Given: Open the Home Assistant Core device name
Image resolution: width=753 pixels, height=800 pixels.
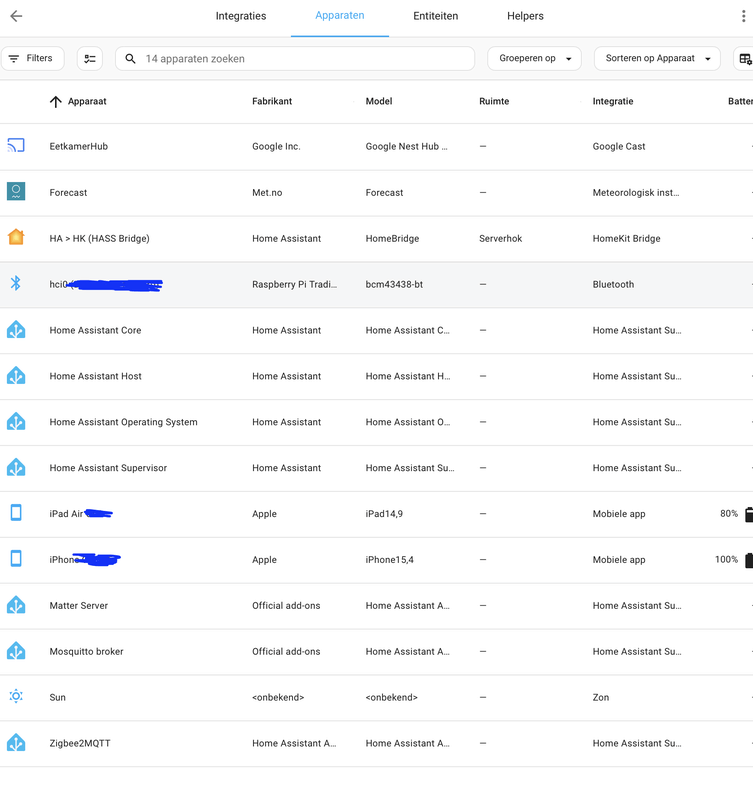Looking at the screenshot, I should [95, 330].
